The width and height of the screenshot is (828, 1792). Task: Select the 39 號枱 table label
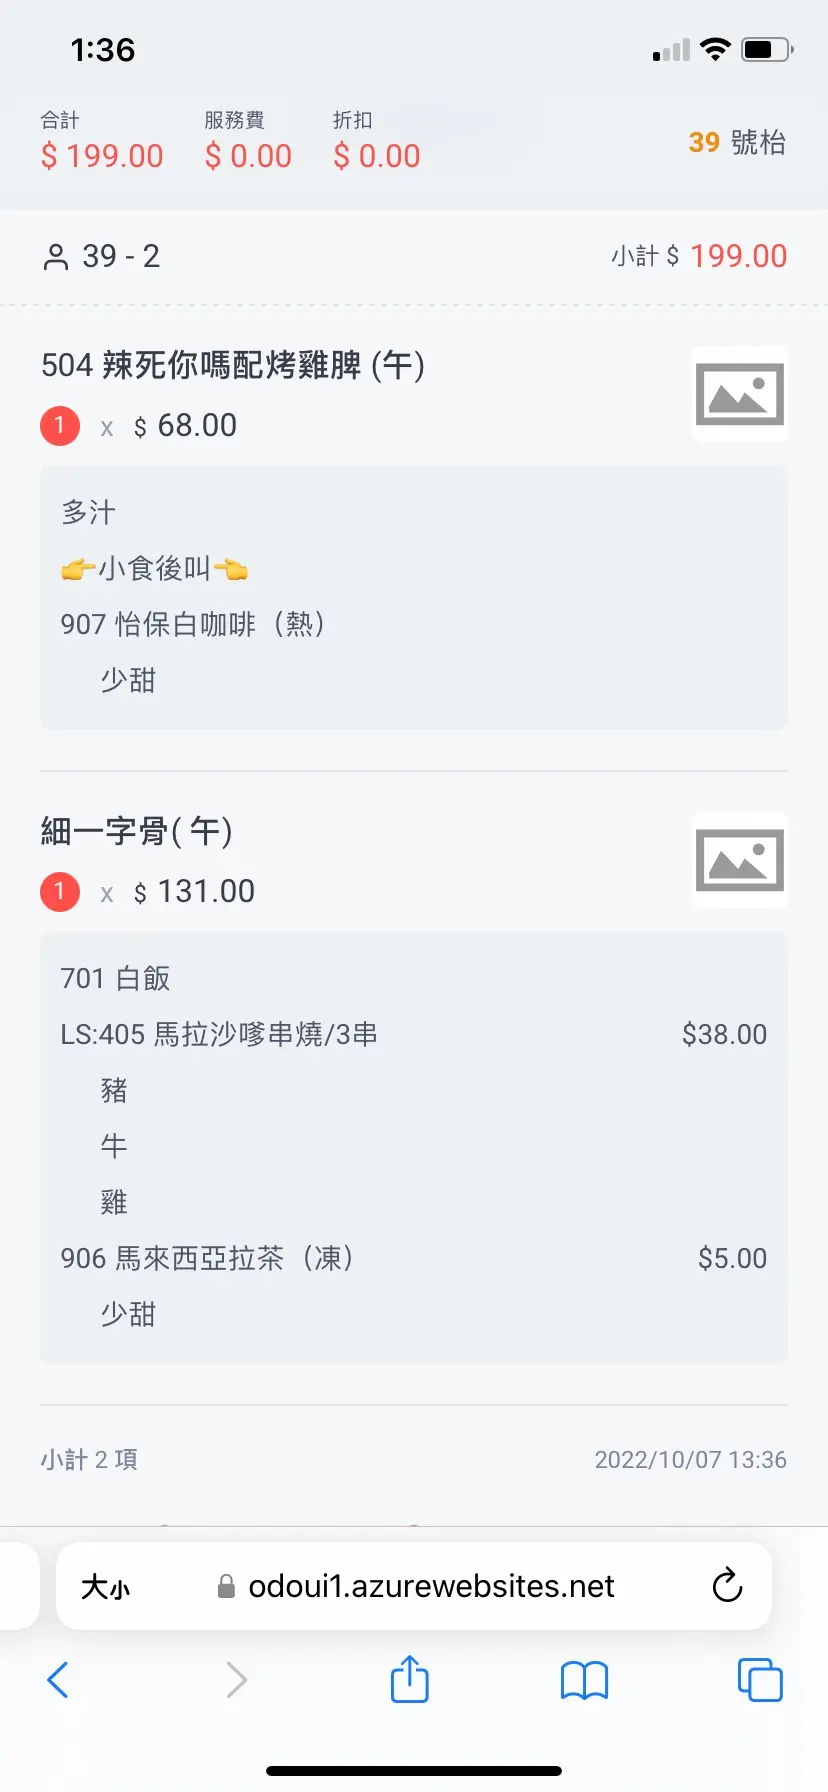736,142
